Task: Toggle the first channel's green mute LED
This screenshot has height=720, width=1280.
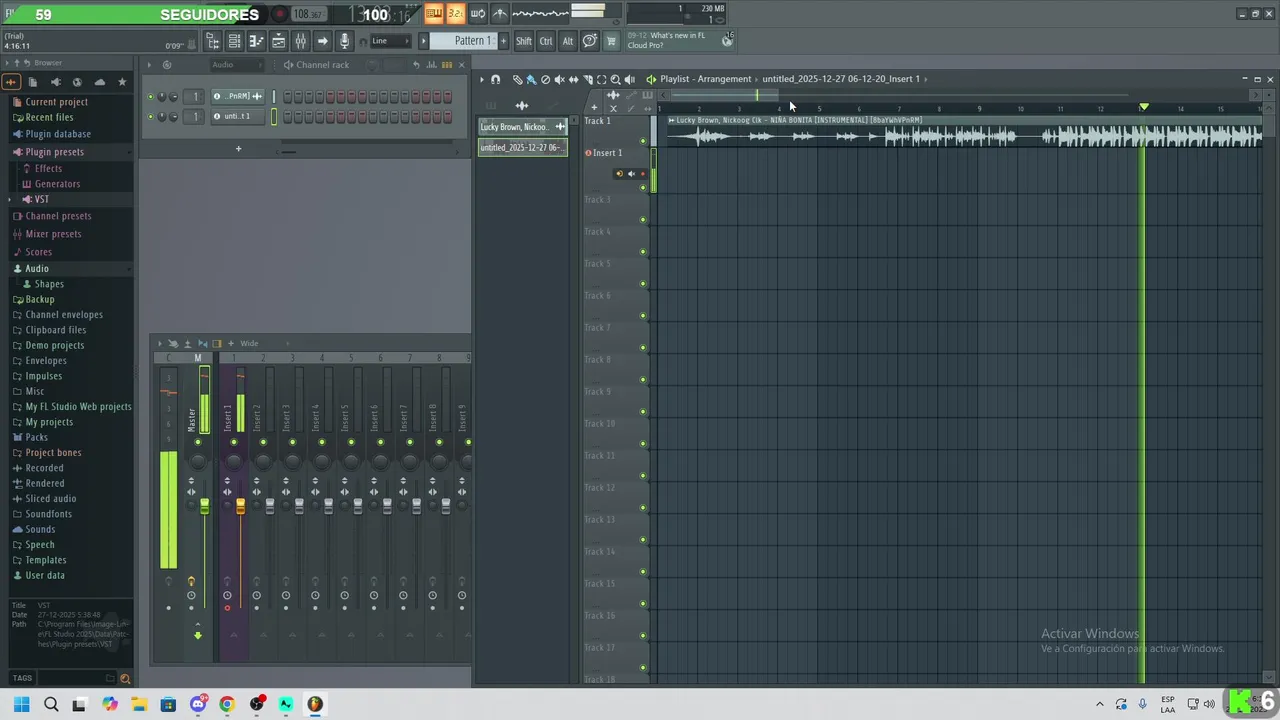Action: (x=150, y=97)
